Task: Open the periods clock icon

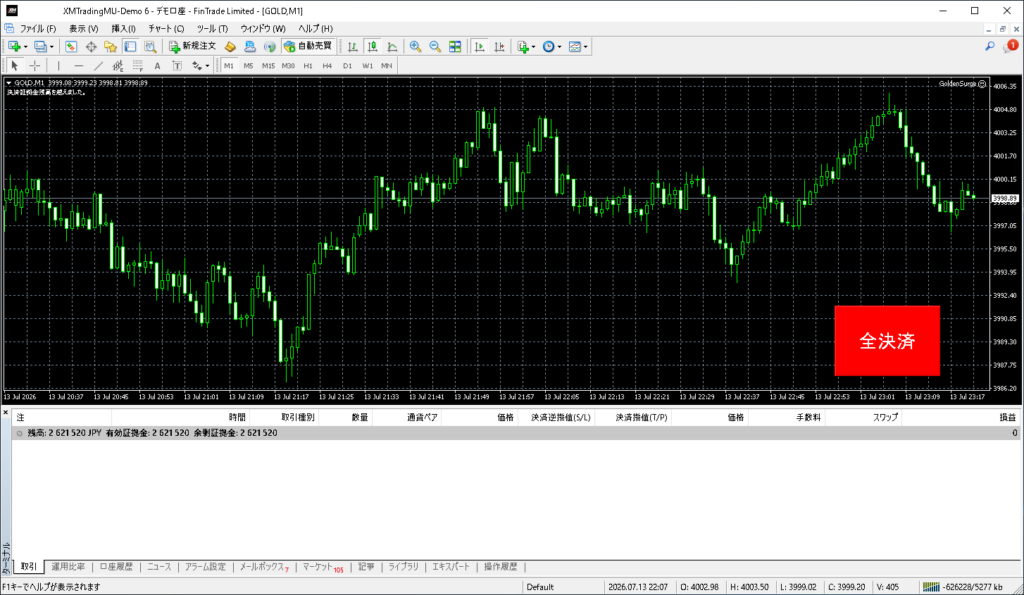Action: [549, 46]
